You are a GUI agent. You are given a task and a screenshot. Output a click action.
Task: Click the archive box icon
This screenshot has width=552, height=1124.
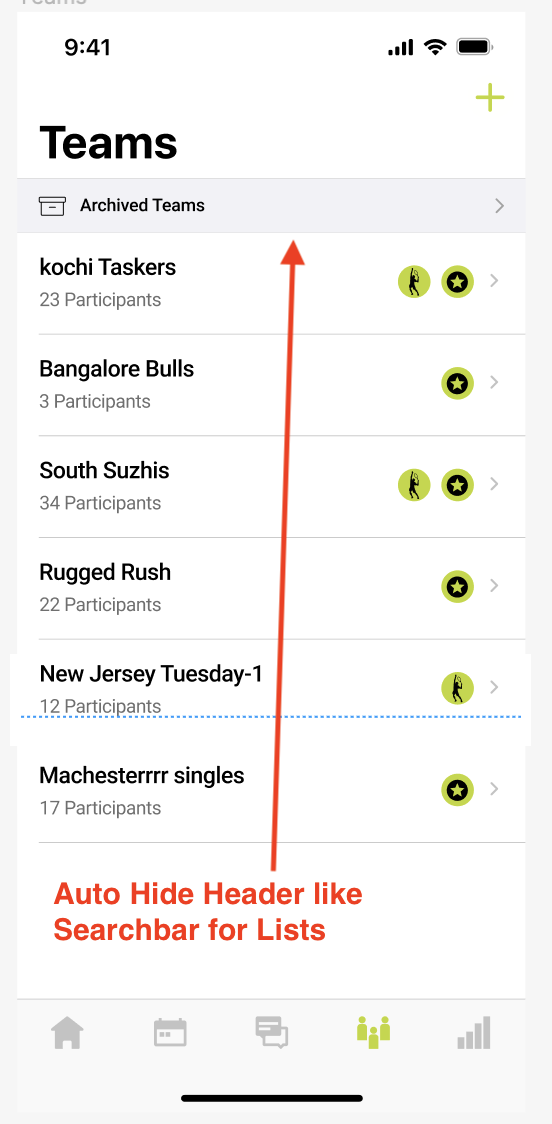click(x=52, y=206)
